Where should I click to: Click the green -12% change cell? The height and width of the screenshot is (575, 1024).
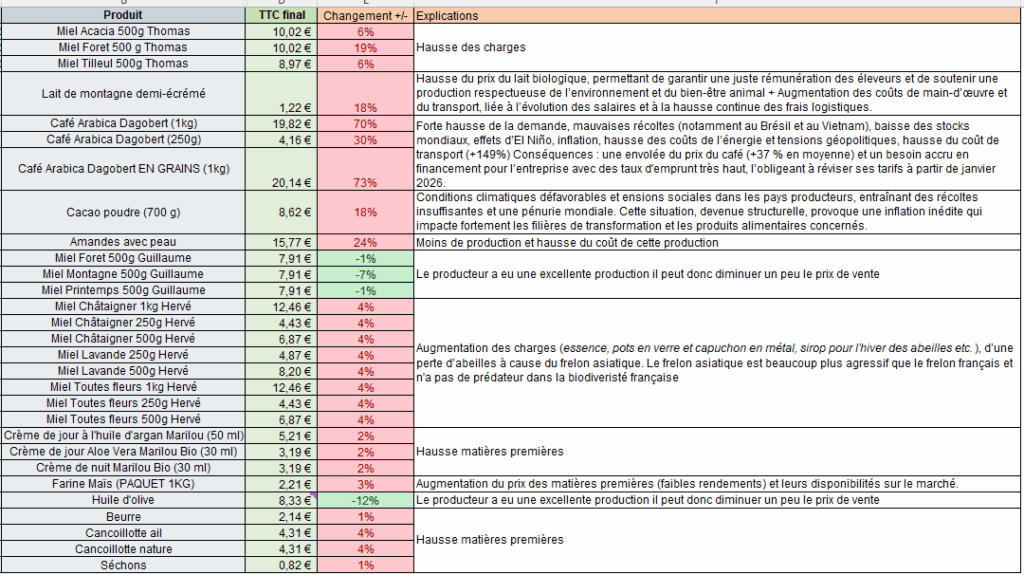click(x=364, y=500)
